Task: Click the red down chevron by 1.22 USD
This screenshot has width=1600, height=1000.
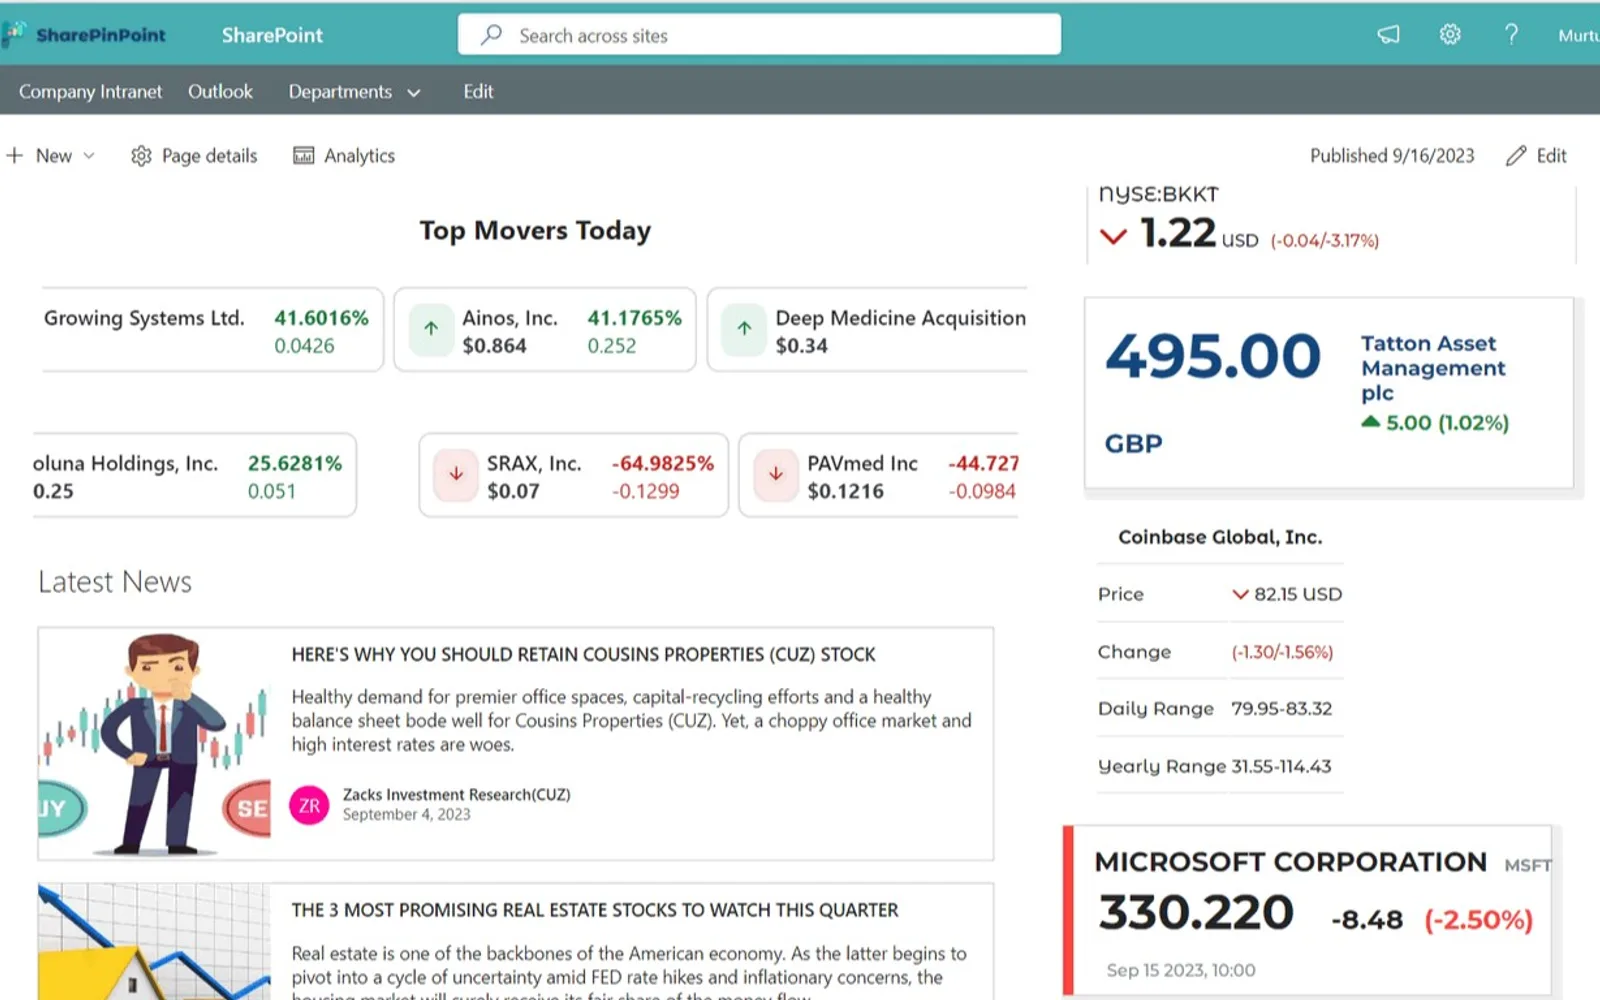Action: click(1113, 237)
